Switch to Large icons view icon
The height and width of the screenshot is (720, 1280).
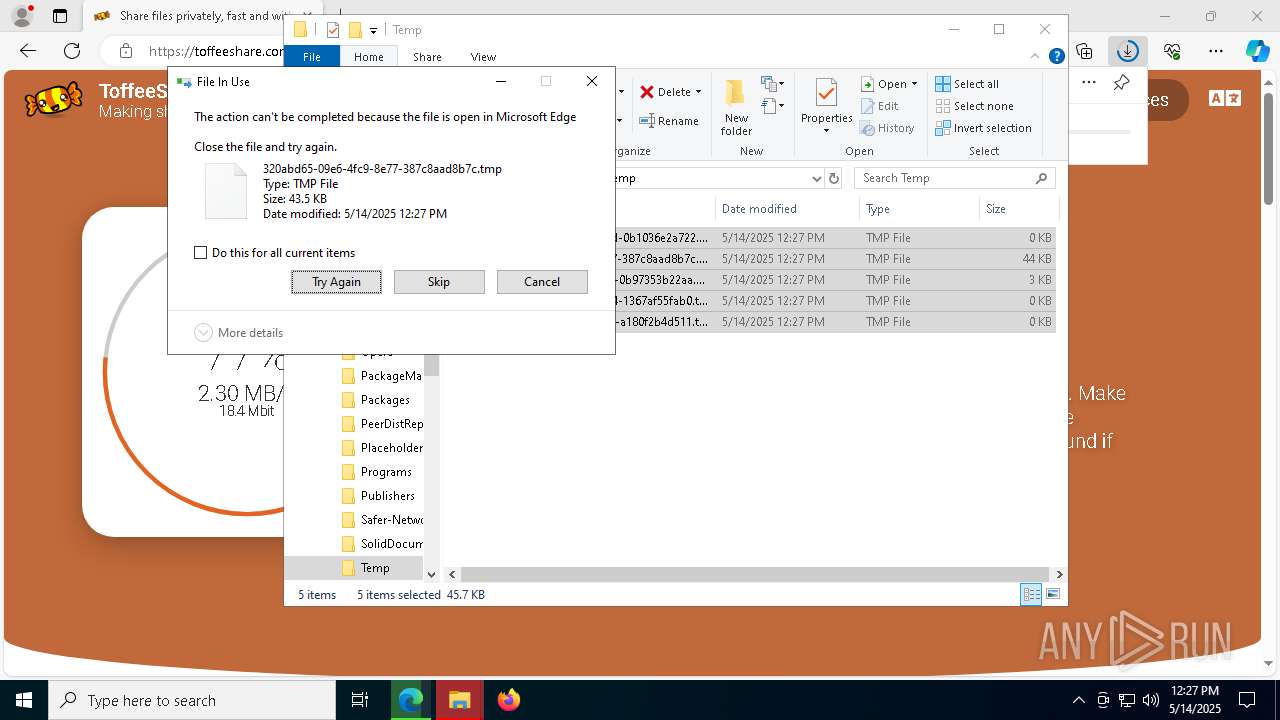click(x=1052, y=595)
